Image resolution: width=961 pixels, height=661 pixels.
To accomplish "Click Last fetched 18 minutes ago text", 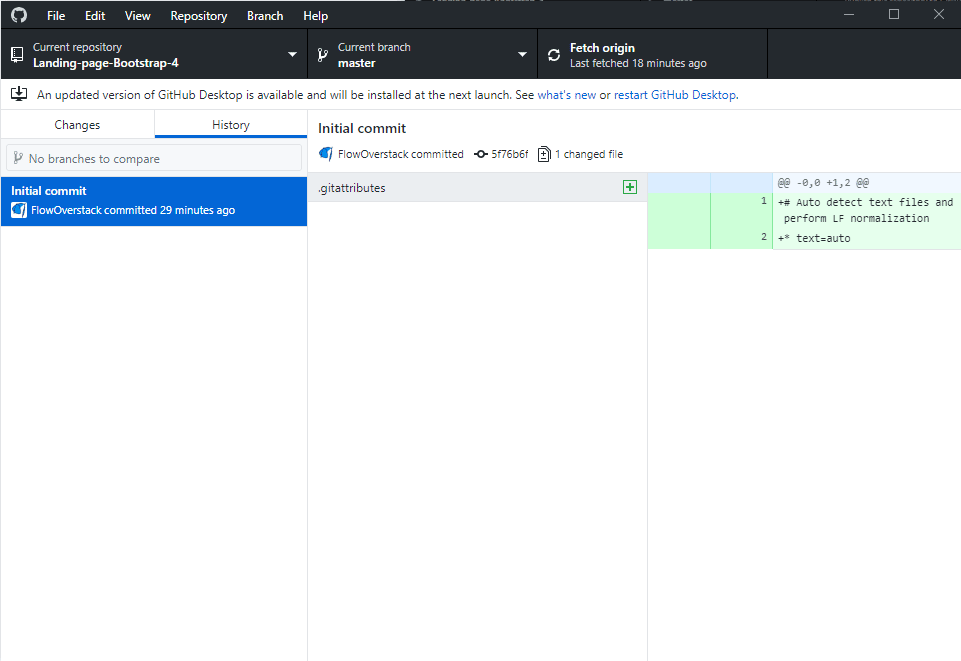I will (x=638, y=63).
